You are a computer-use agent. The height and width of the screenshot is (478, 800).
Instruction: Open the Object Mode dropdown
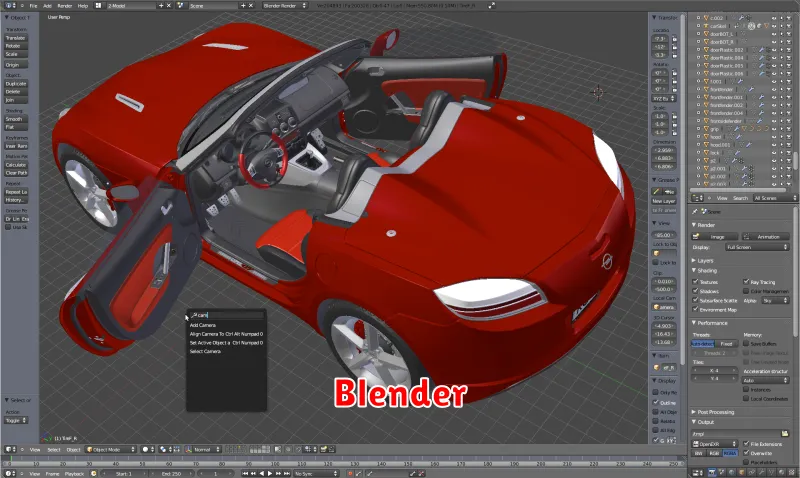(111, 449)
